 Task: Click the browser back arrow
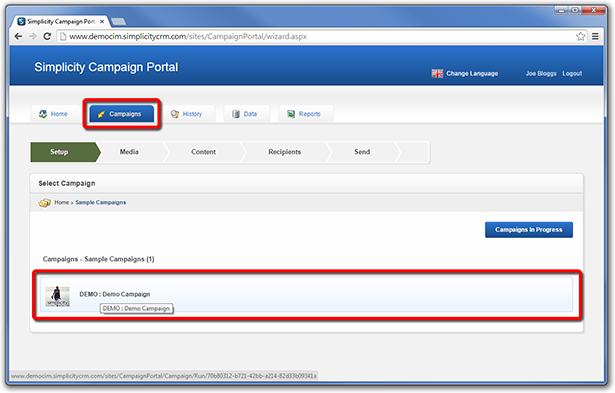point(18,36)
